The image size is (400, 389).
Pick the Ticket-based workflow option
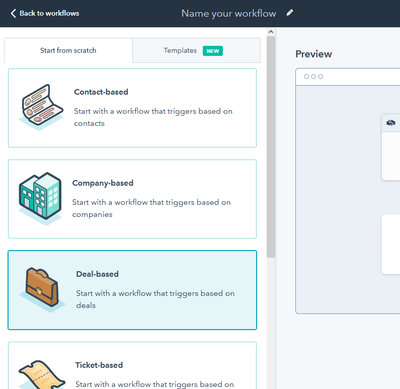(x=132, y=365)
